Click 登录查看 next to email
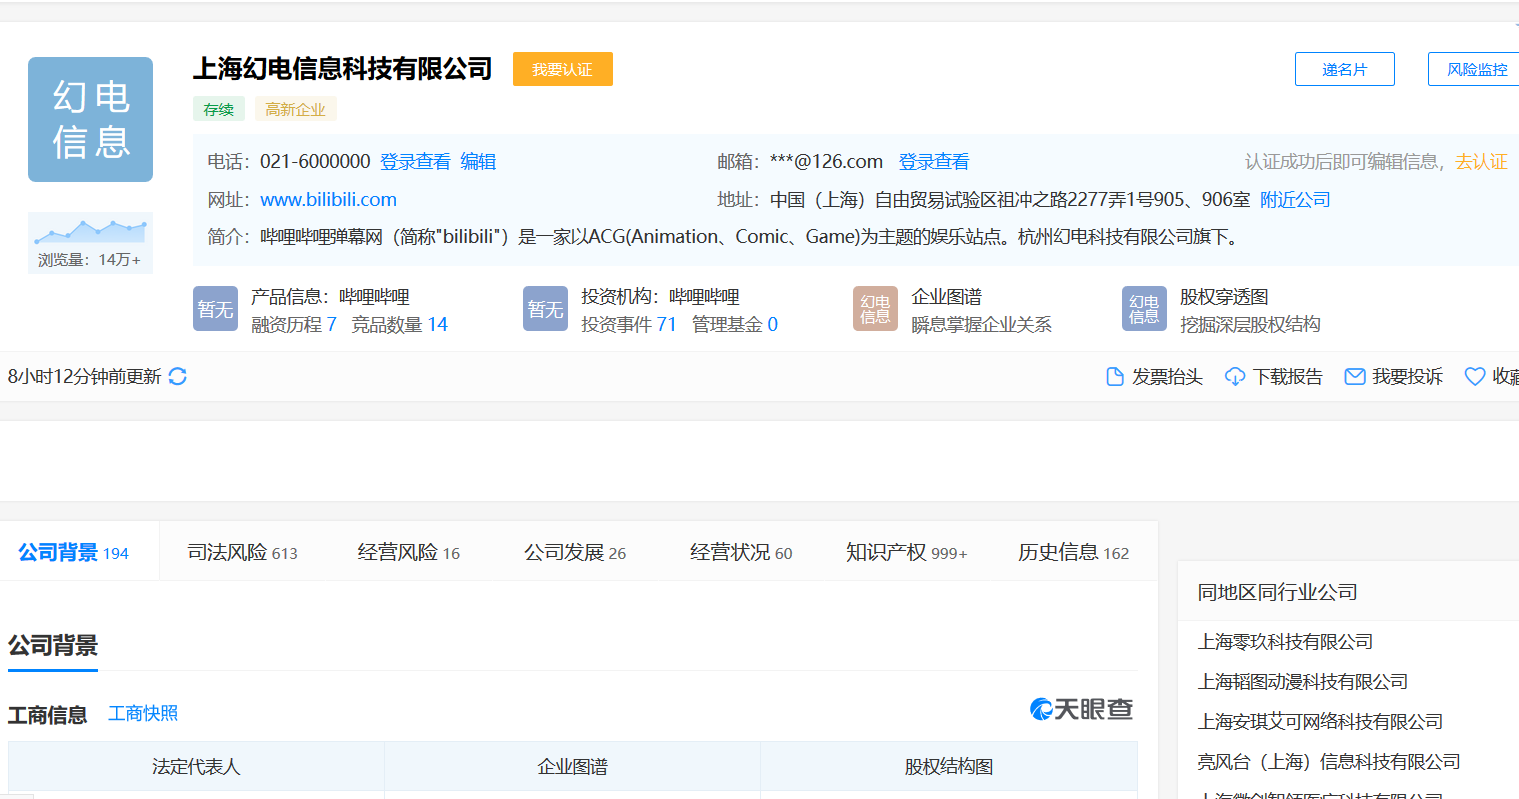 click(934, 162)
